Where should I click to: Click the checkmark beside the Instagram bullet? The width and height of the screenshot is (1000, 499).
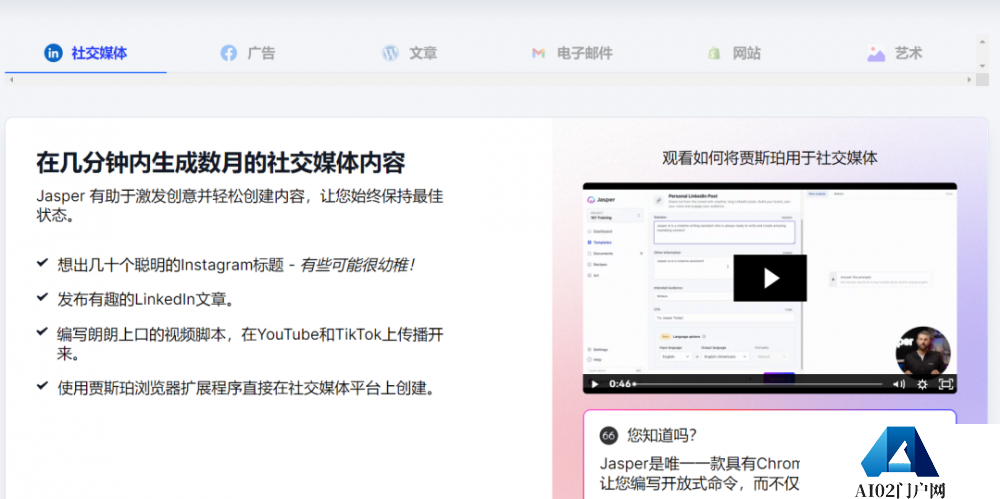point(42,263)
